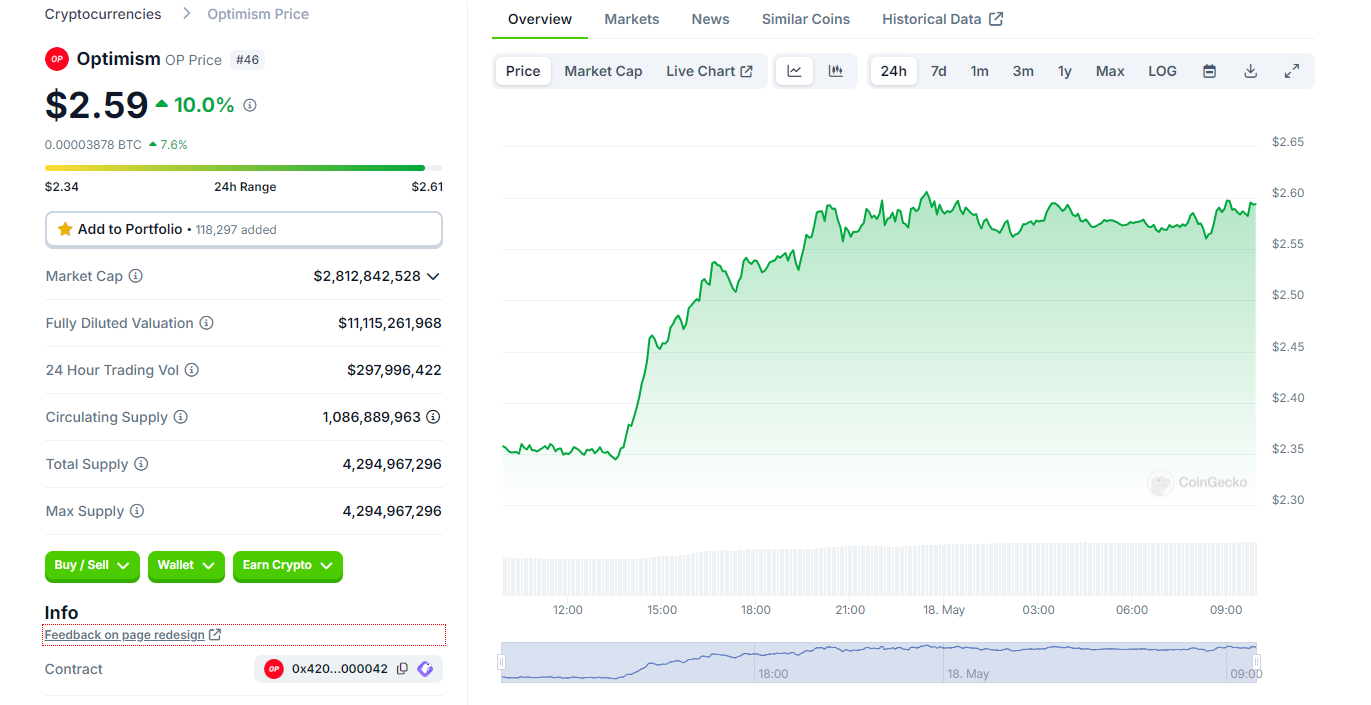The width and height of the screenshot is (1371, 705).
Task: Select the Market Cap chart mode
Action: [603, 71]
